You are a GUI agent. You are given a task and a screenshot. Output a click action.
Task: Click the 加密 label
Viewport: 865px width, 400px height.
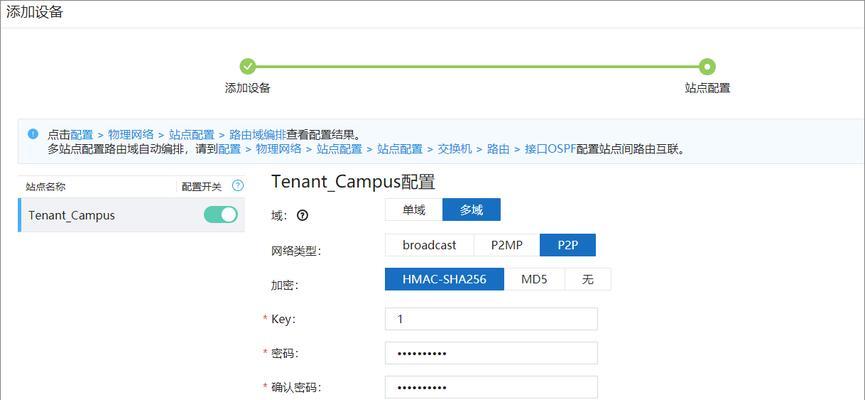click(x=285, y=285)
